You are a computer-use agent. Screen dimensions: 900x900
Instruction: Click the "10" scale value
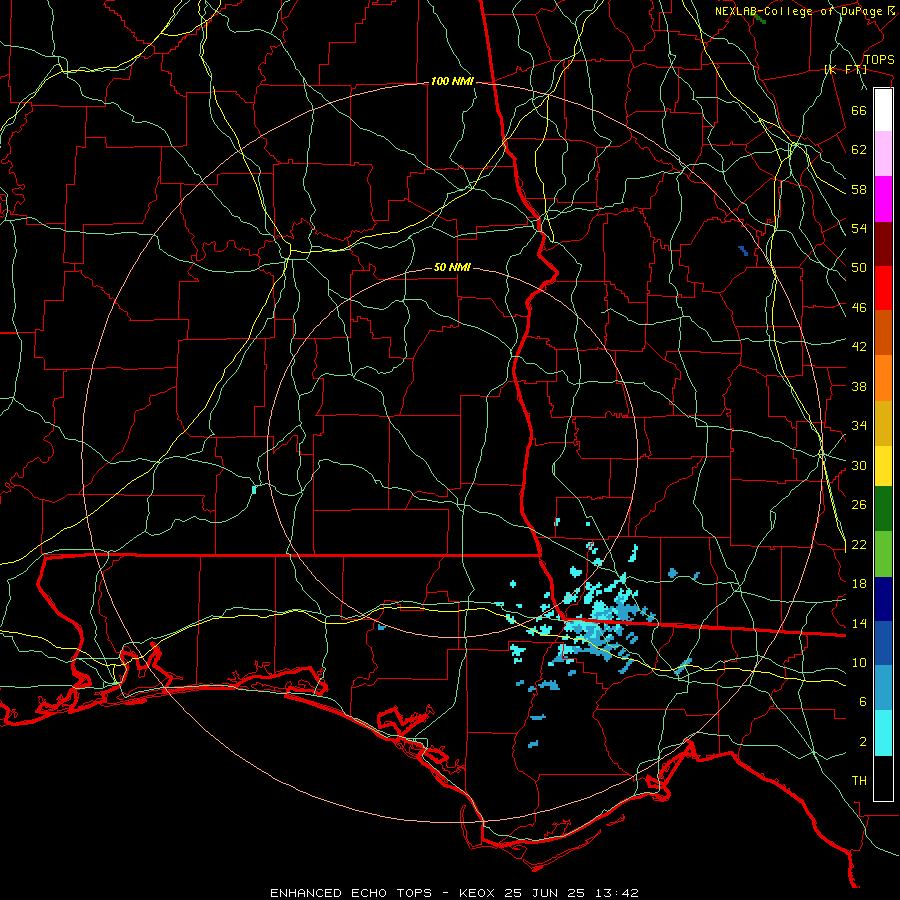click(859, 662)
